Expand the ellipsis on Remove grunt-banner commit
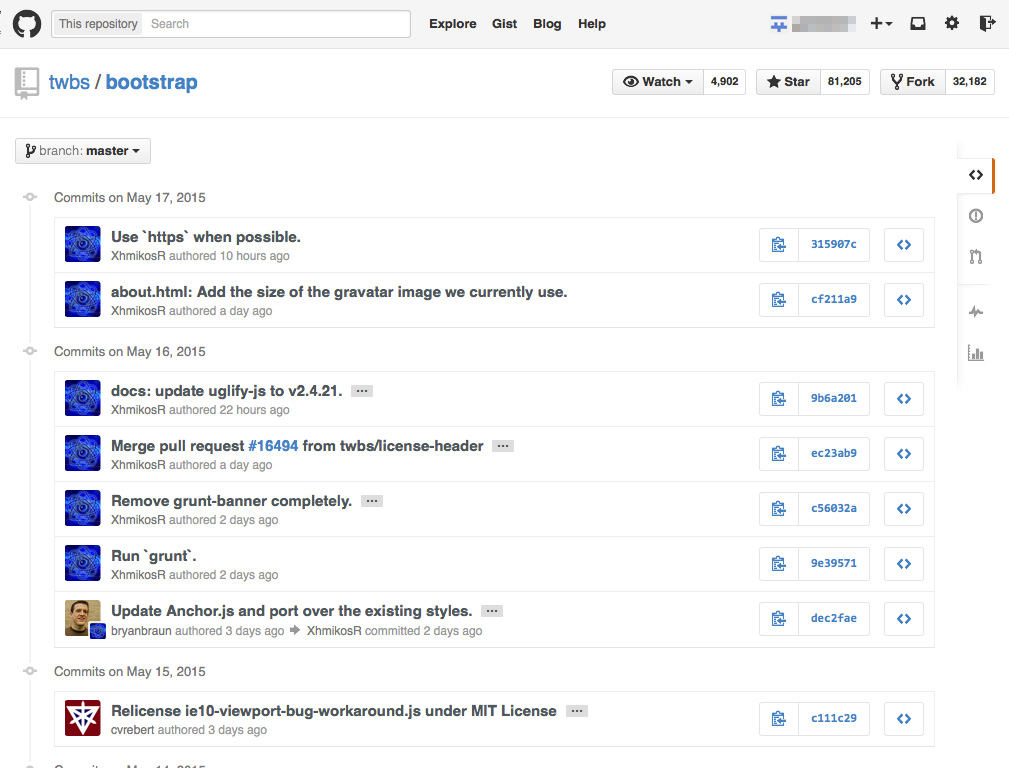Viewport: 1009px width, 768px height. click(371, 500)
